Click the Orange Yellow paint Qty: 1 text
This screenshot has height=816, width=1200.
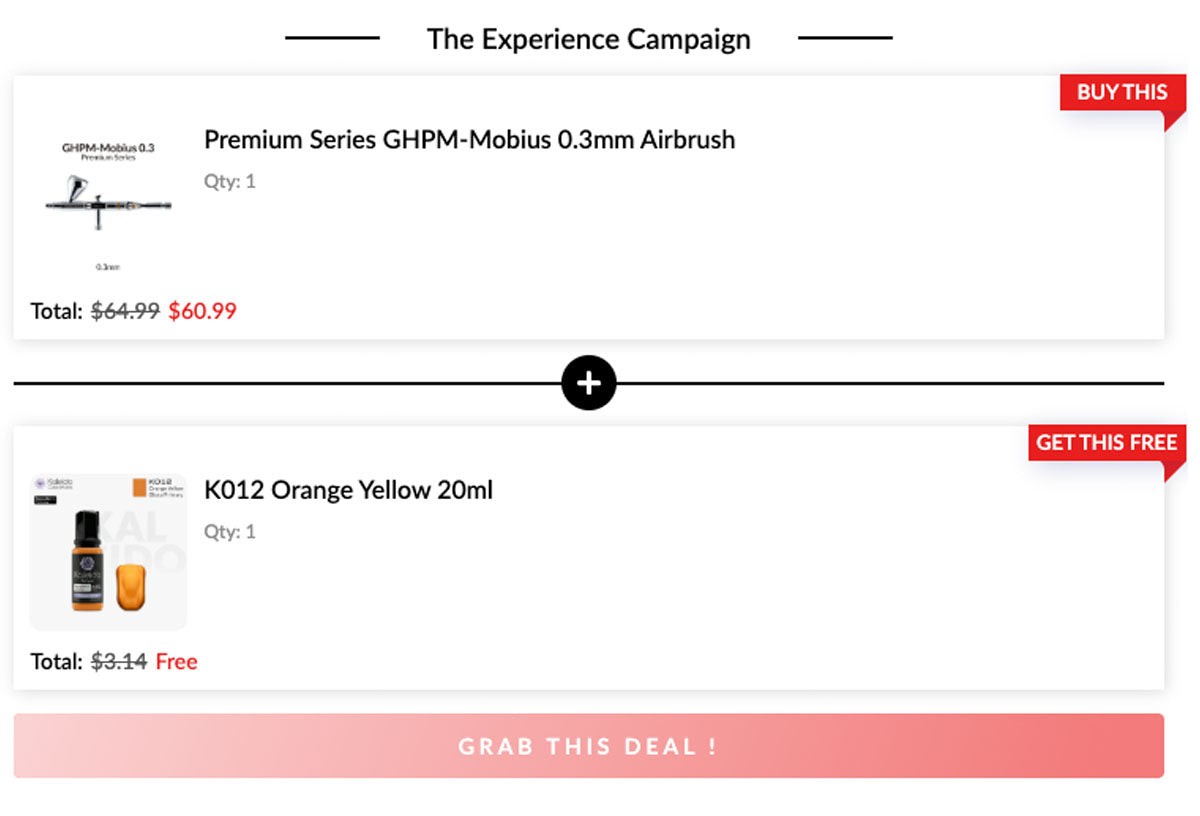pos(230,531)
